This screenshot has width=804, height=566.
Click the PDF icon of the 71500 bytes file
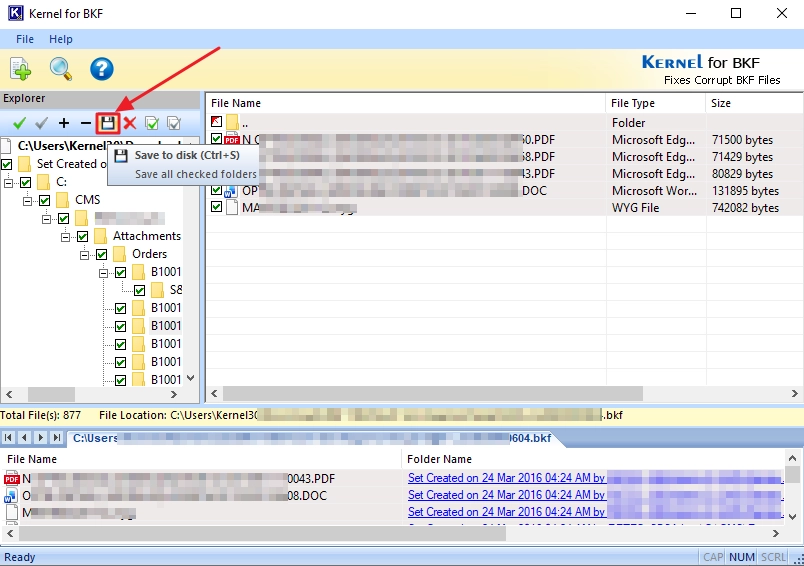coord(232,139)
